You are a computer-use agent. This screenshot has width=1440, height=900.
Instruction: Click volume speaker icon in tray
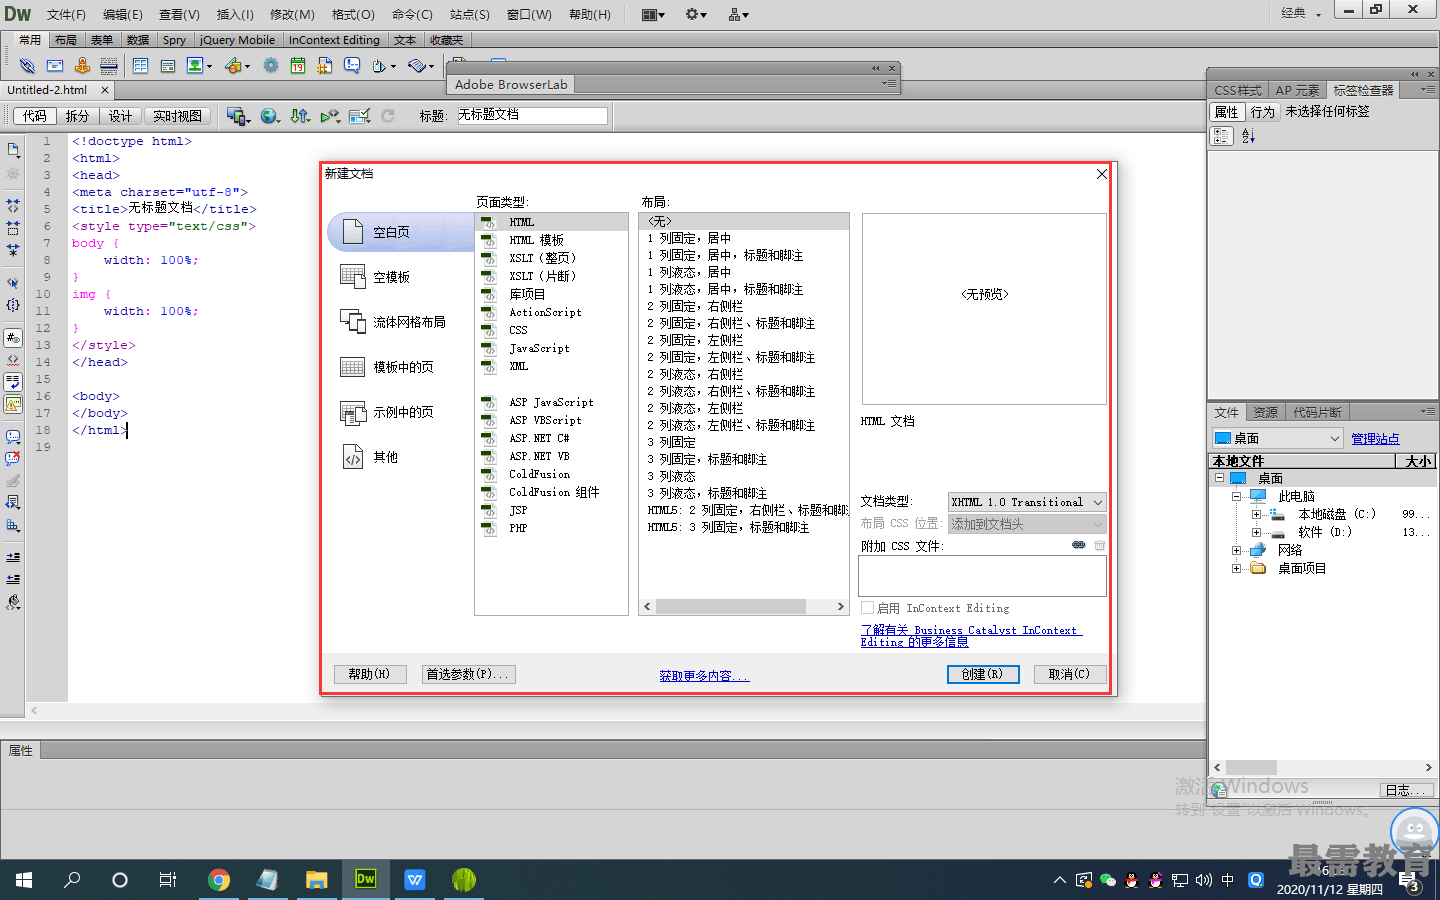(x=1203, y=880)
